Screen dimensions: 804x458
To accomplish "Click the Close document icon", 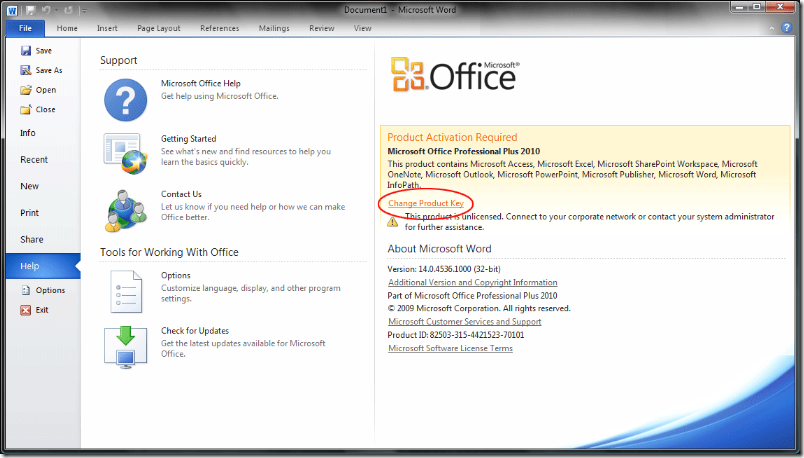I will pos(26,109).
